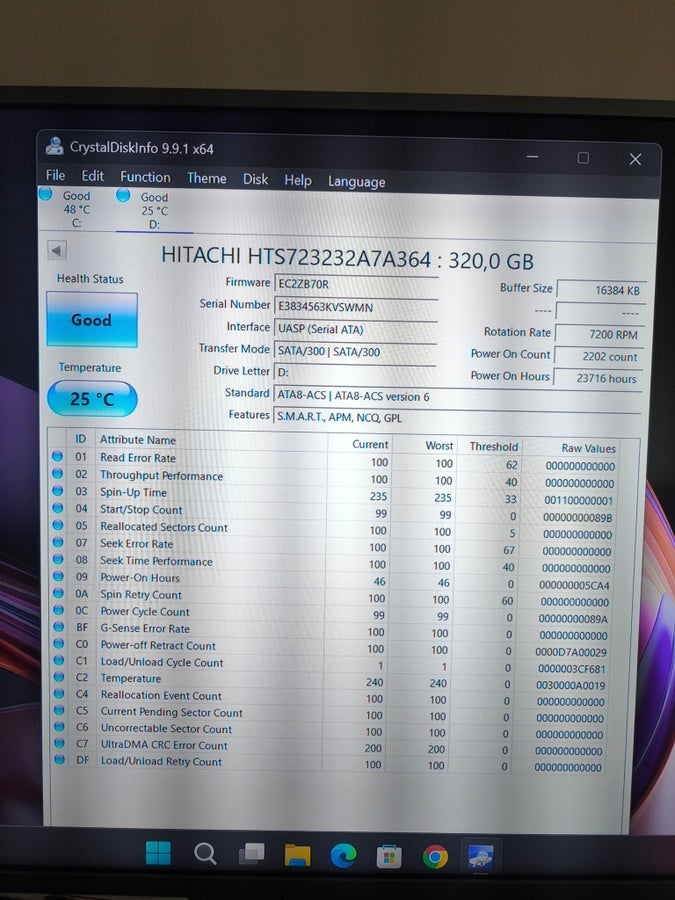Open the Disk menu

coord(255,179)
